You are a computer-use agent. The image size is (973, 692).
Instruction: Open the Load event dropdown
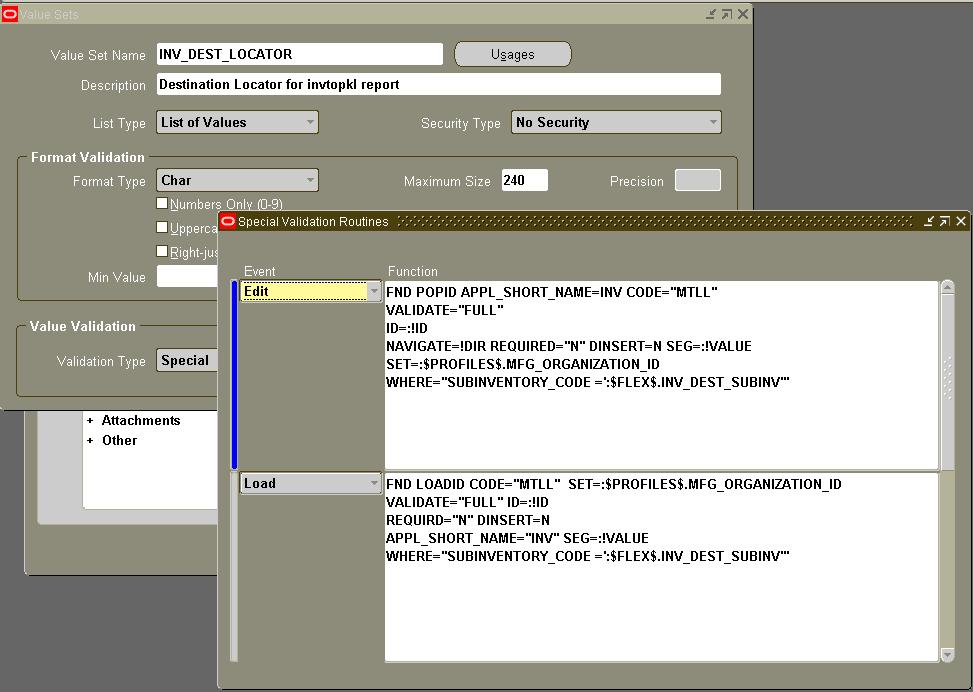[372, 483]
